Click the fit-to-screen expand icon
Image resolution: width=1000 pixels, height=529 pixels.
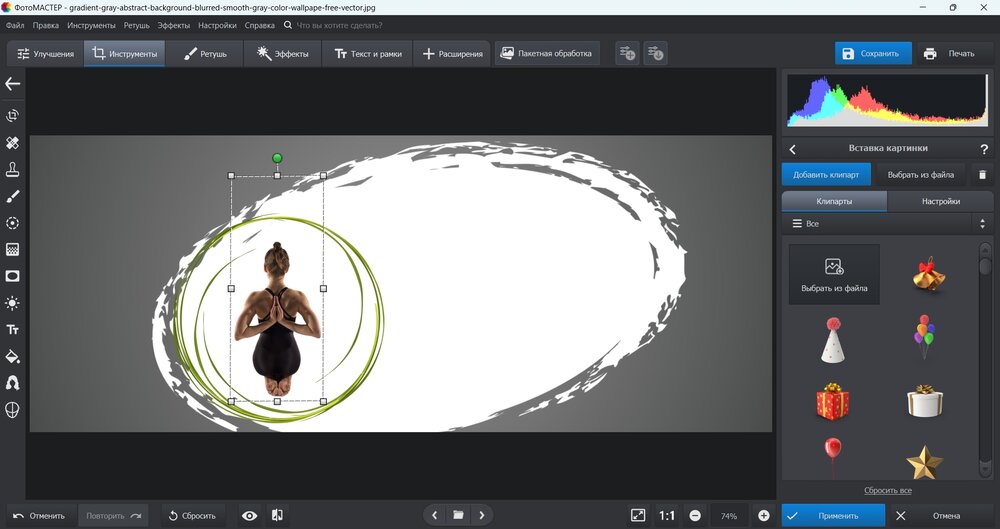[x=638, y=515]
